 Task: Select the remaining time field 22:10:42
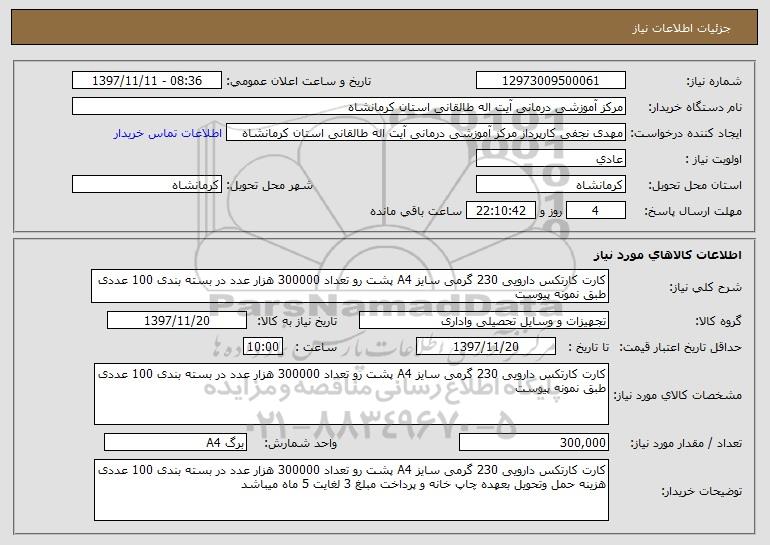click(x=500, y=211)
